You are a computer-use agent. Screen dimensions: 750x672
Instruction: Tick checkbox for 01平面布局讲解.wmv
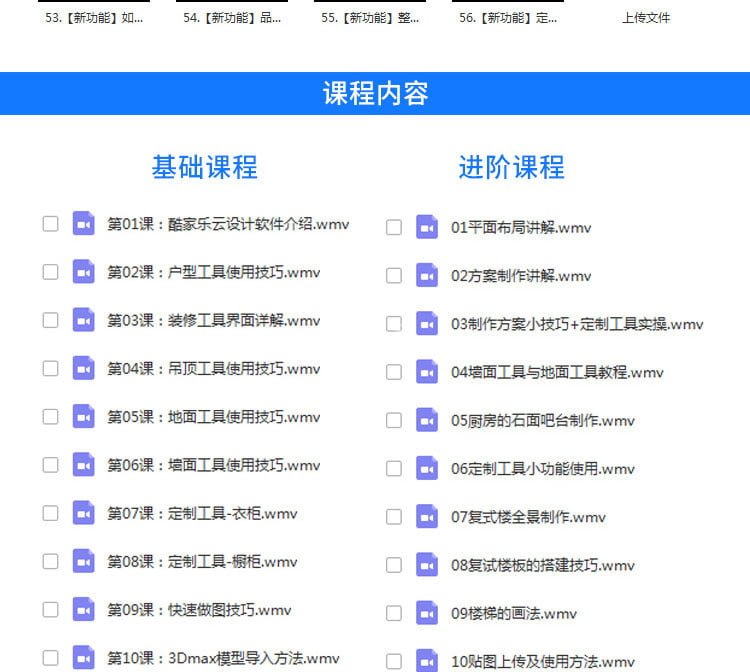click(394, 227)
